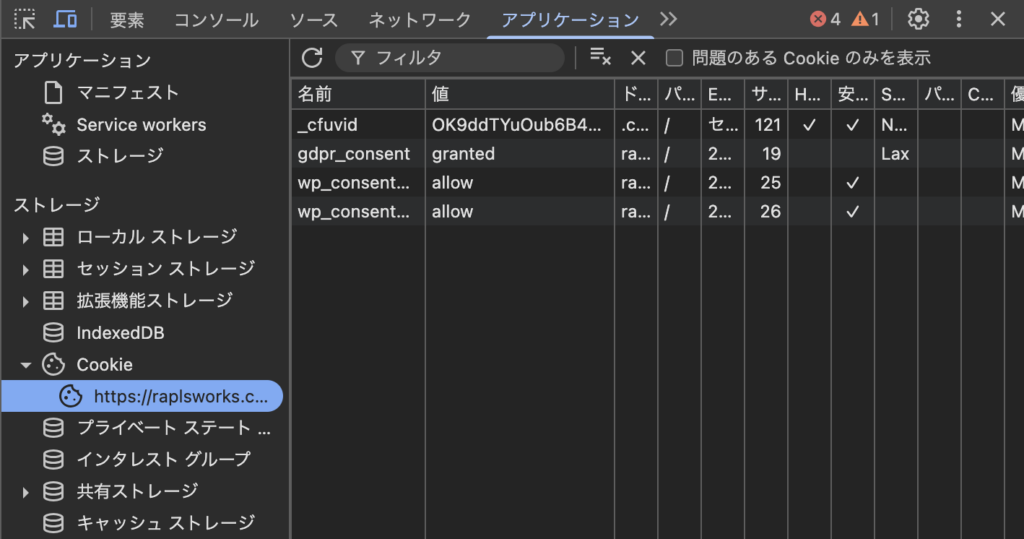Toggle the problematic-Cookie-only checkbox
This screenshot has height=539, width=1024.
[674, 58]
